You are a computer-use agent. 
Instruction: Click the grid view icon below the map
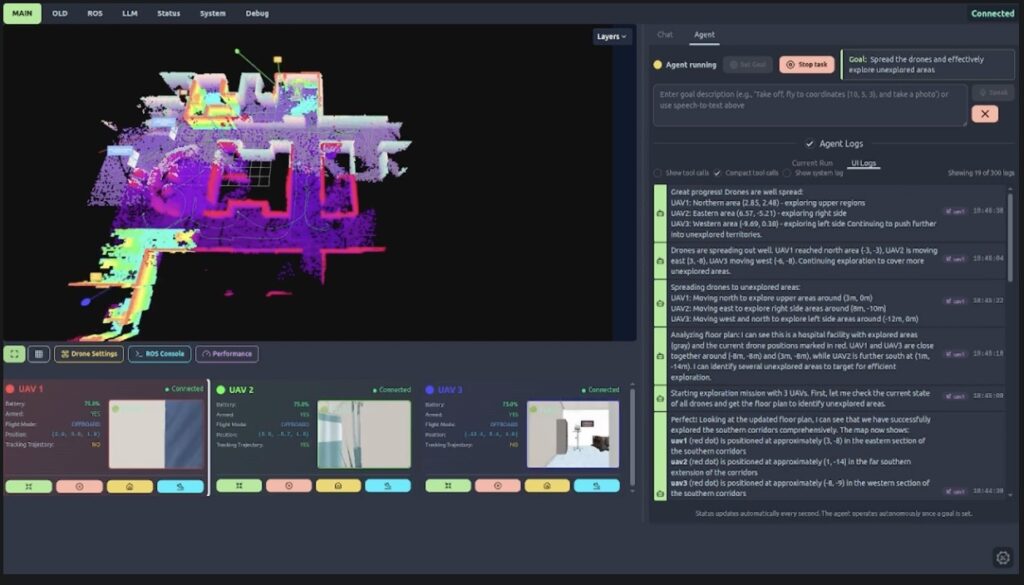click(39, 354)
